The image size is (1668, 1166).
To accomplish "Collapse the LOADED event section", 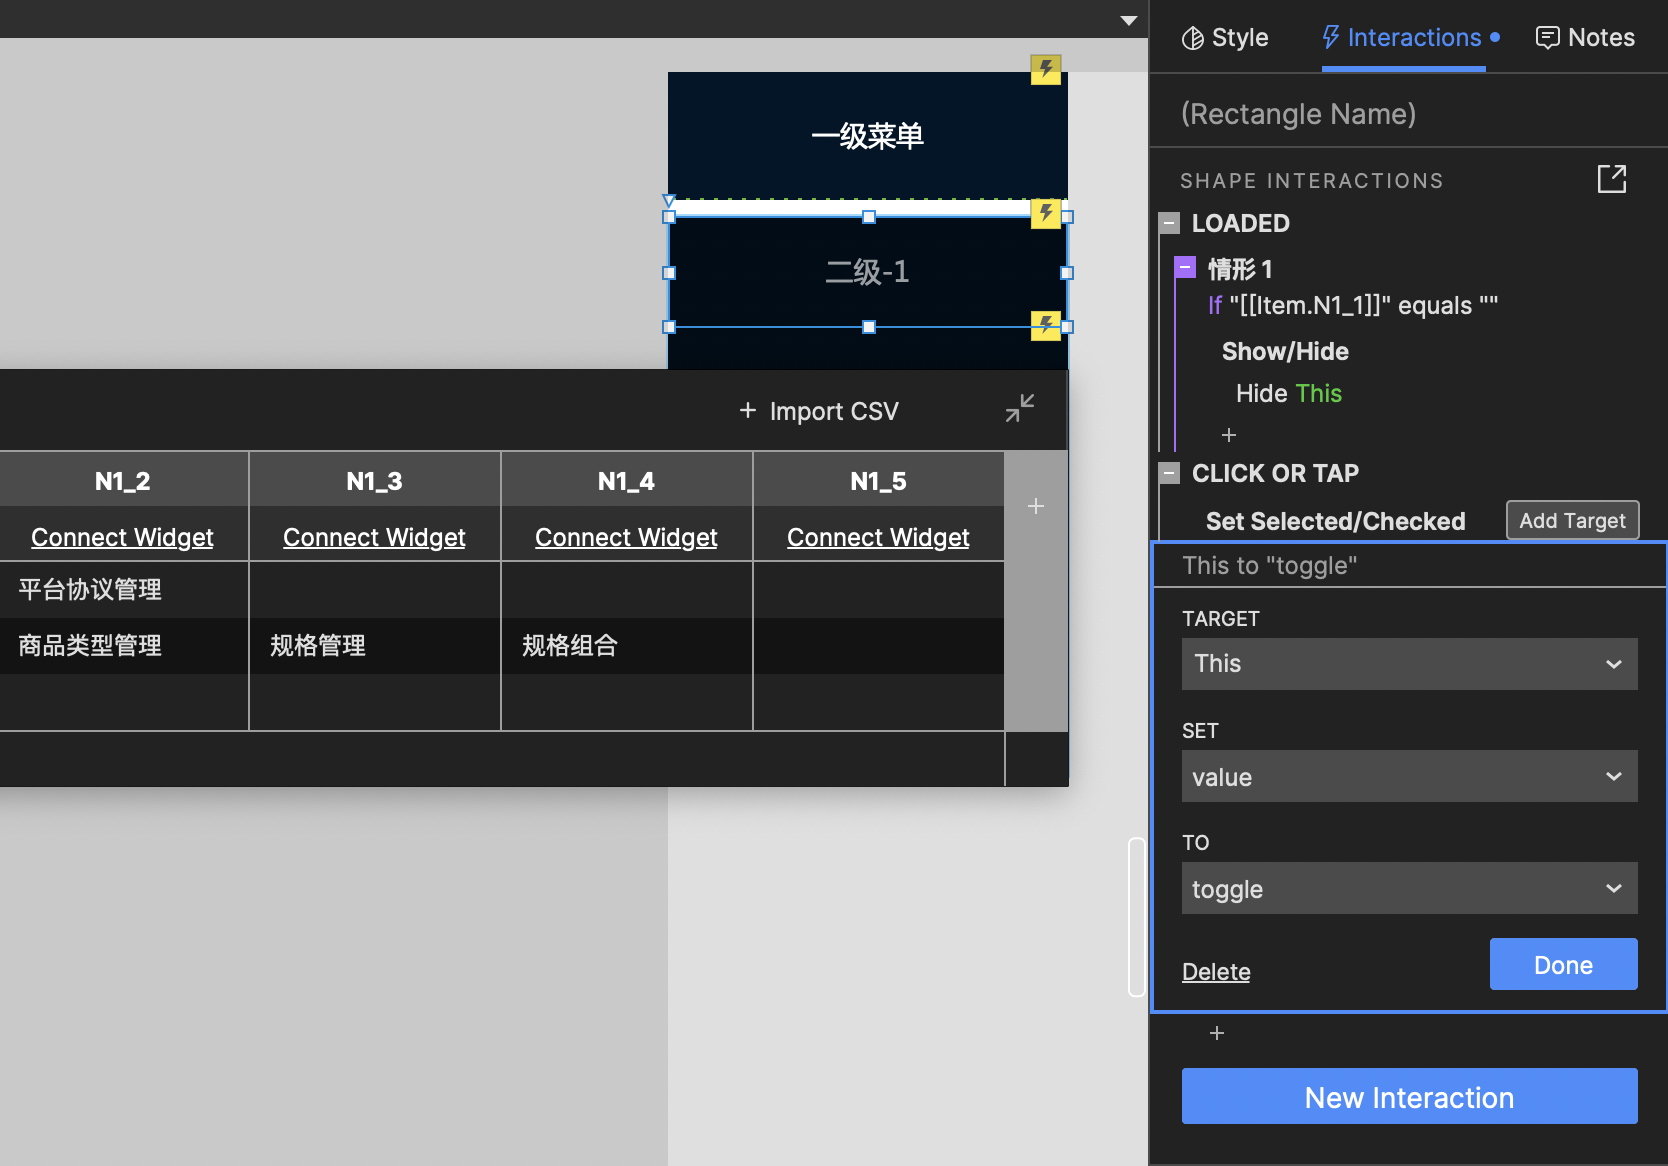I will click(1169, 223).
